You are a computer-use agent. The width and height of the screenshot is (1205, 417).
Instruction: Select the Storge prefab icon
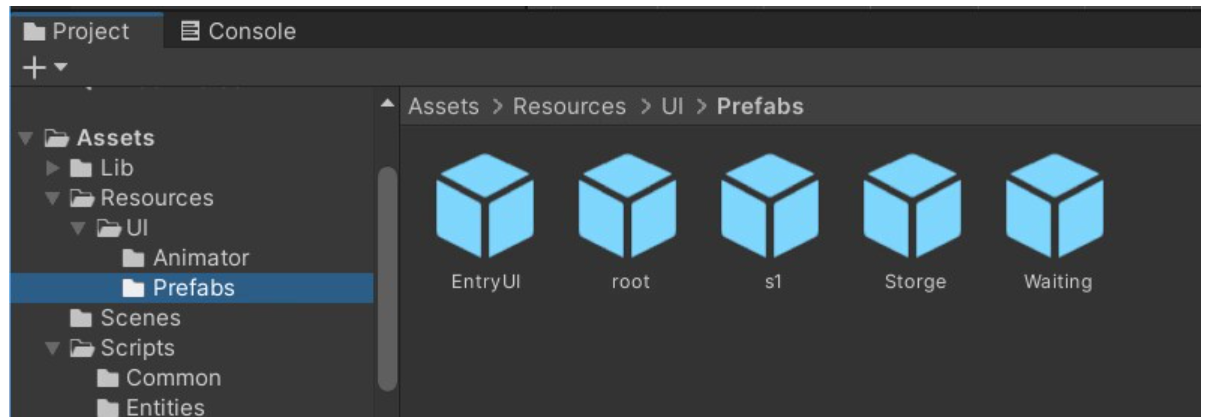(x=913, y=206)
